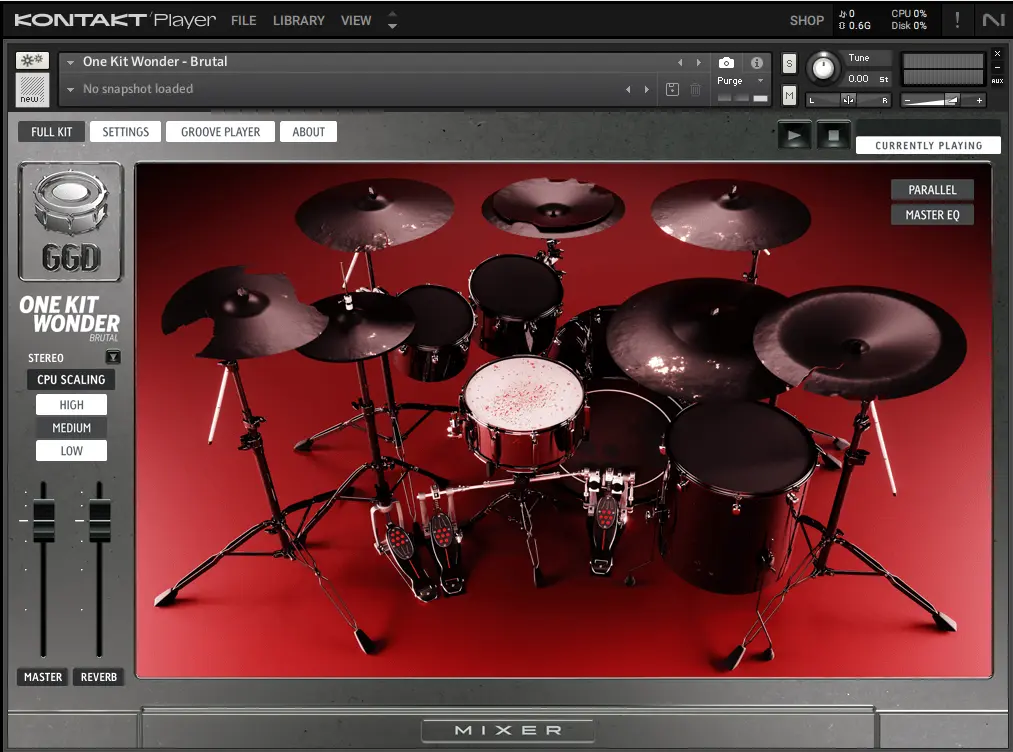Click the top-left crash cymbal
1013x752 pixels.
pos(374,213)
